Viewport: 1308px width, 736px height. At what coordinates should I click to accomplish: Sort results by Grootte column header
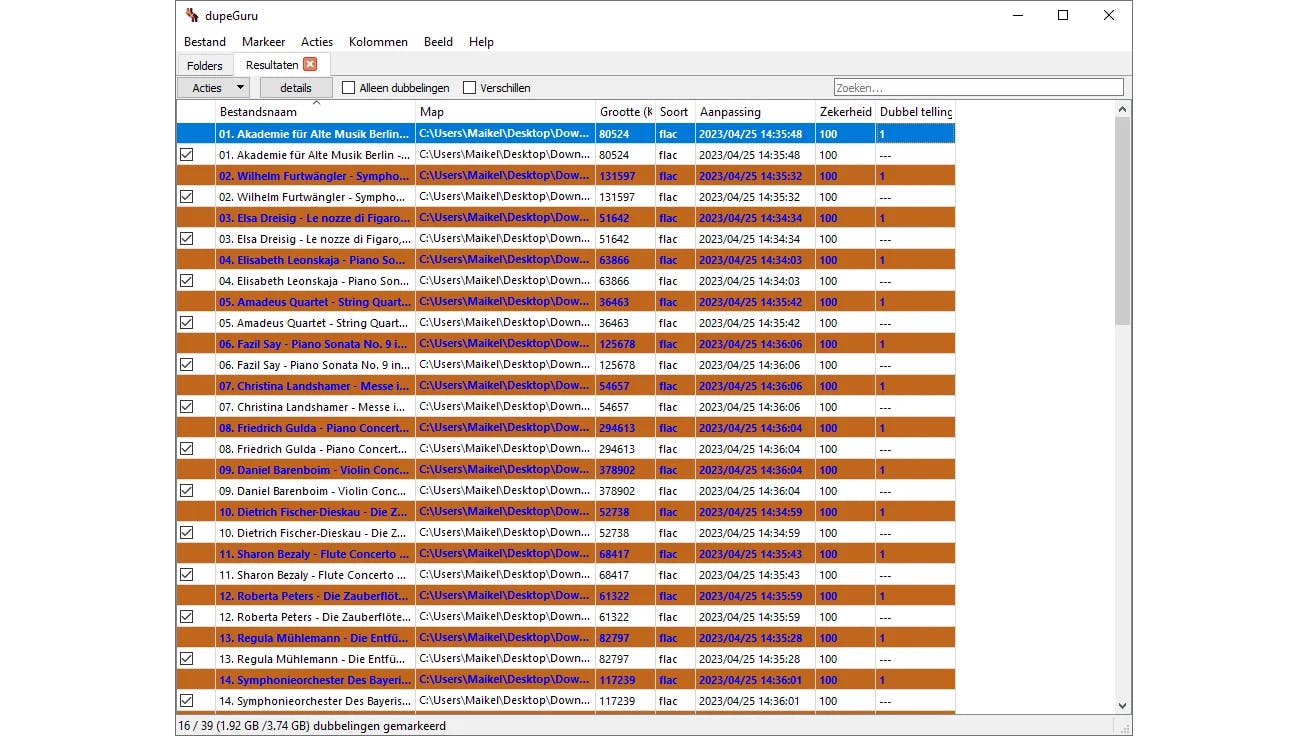coord(625,112)
